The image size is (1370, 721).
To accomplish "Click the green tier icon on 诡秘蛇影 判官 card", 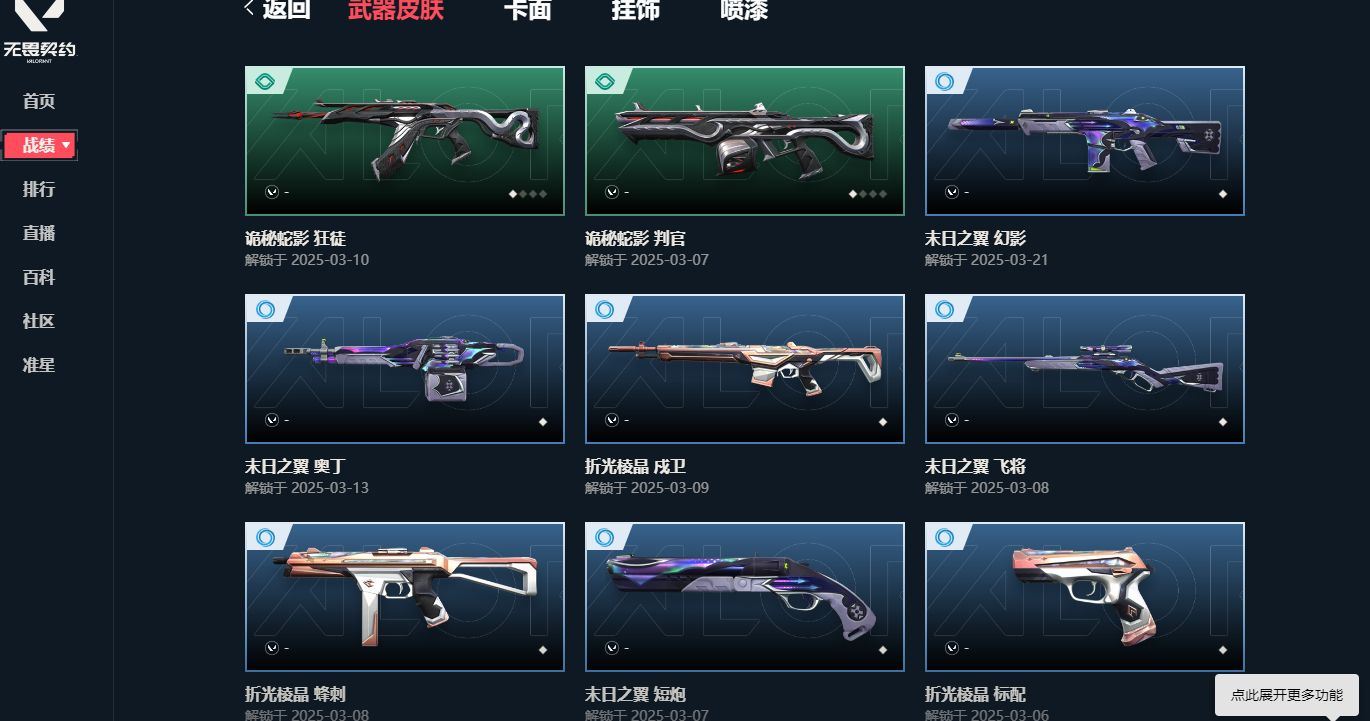I will (605, 82).
